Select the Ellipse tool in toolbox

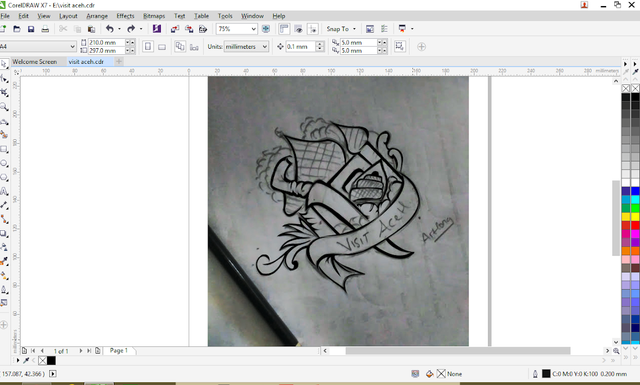coord(4,163)
